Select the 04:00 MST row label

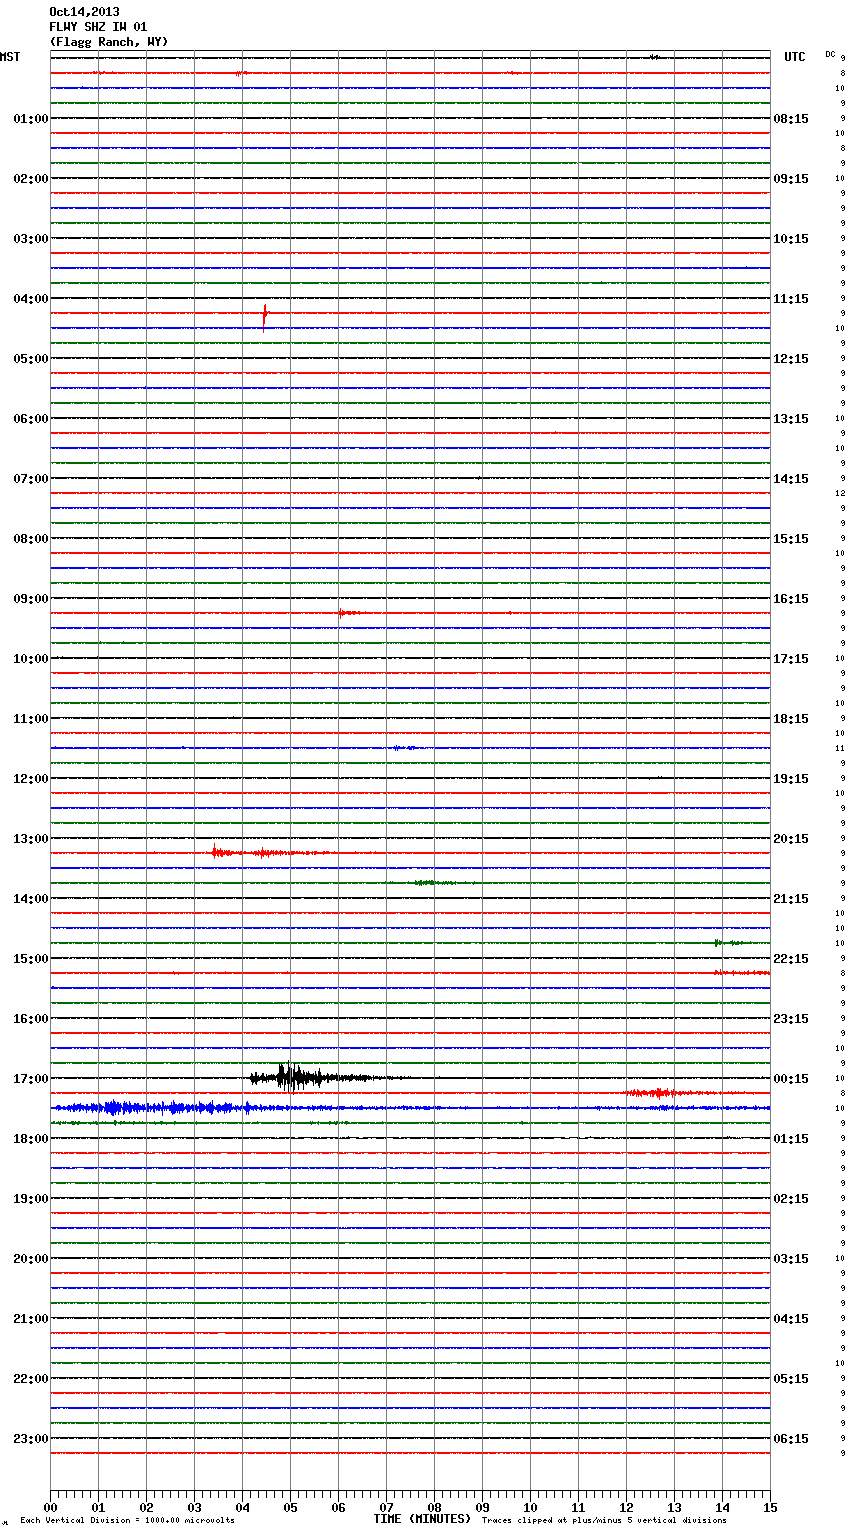click(x=30, y=299)
